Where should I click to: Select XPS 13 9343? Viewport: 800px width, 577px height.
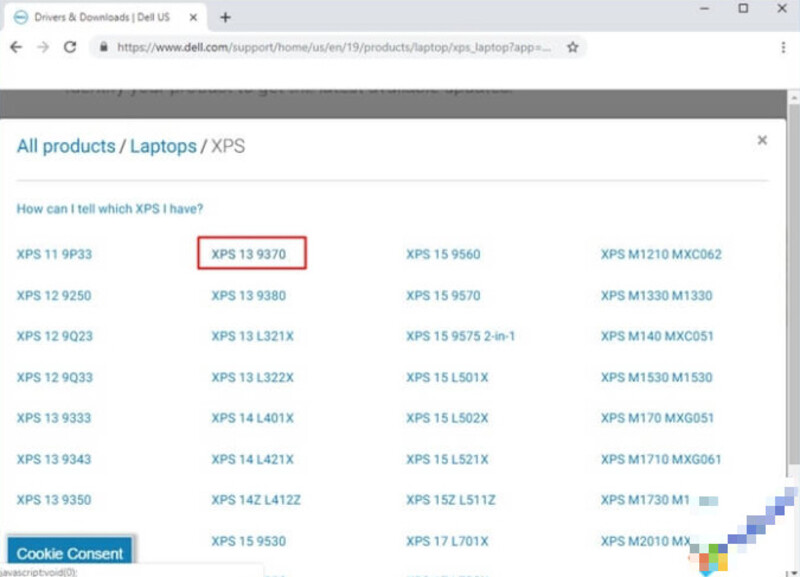[x=54, y=459]
